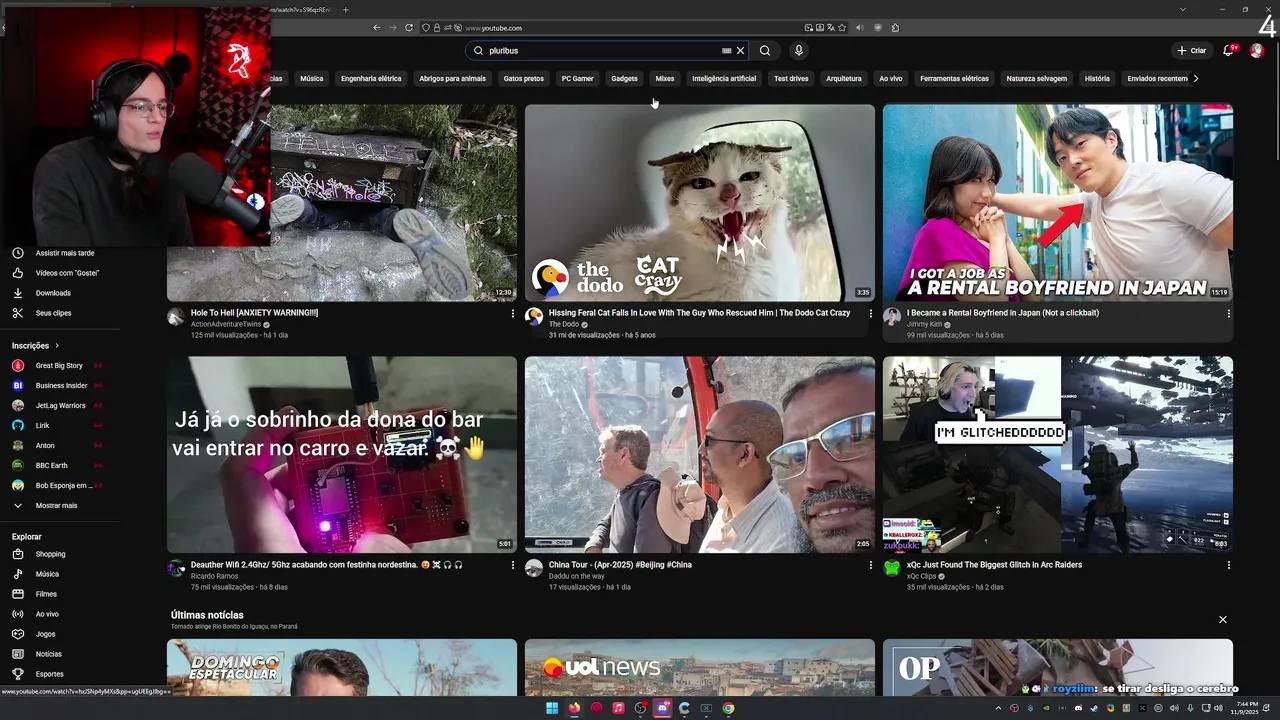Image resolution: width=1280 pixels, height=720 pixels.
Task: Click the Criar button
Action: point(1191,50)
